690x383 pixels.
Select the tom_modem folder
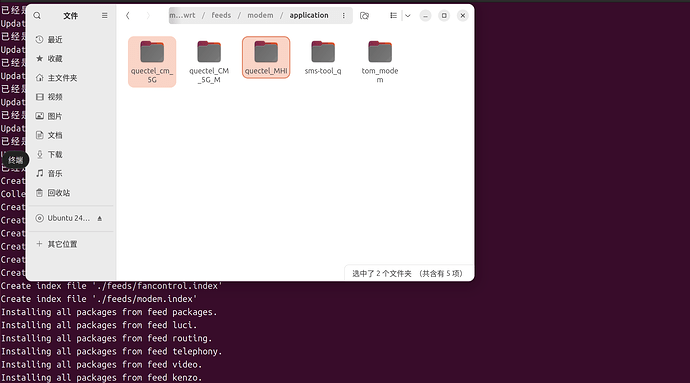point(380,62)
